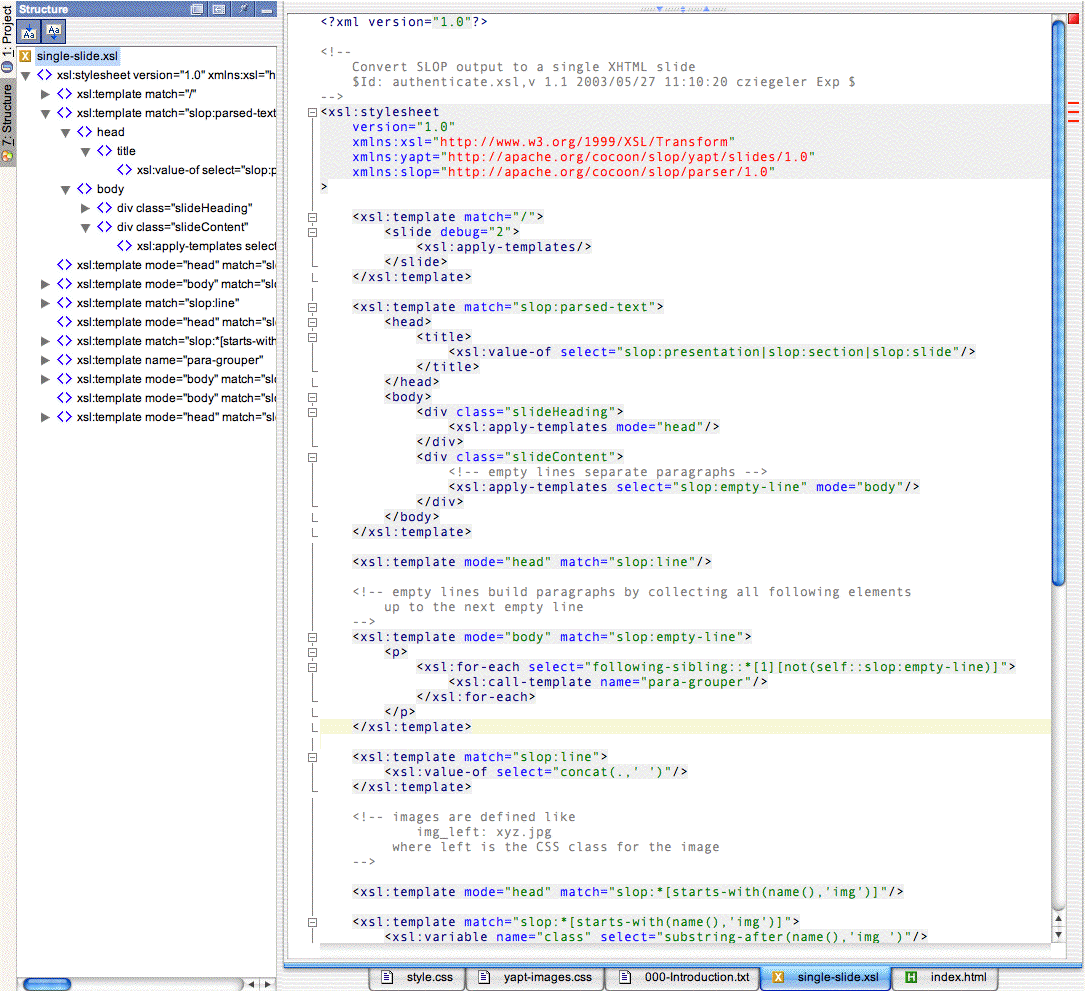Fold the <title> block in editor gutter
The image size is (1085, 991).
[x=312, y=338]
